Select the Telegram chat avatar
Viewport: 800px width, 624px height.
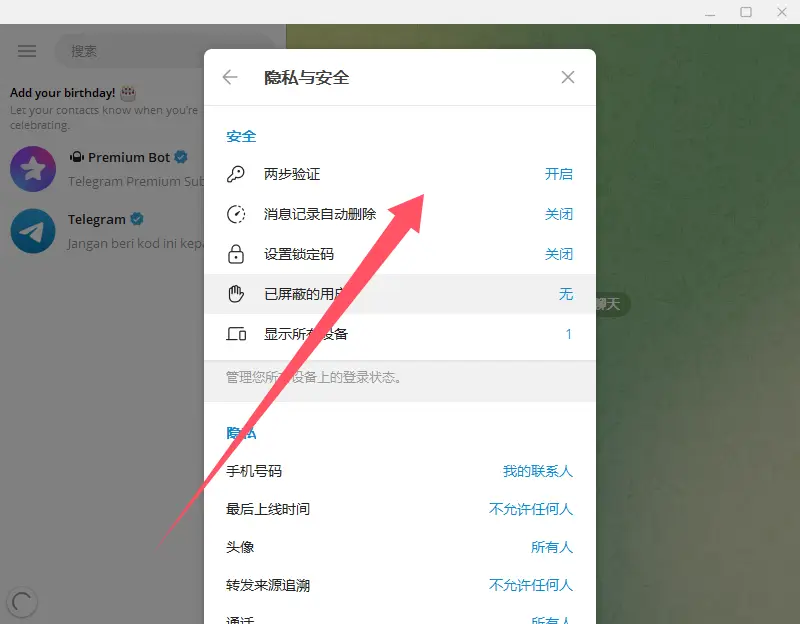32,231
